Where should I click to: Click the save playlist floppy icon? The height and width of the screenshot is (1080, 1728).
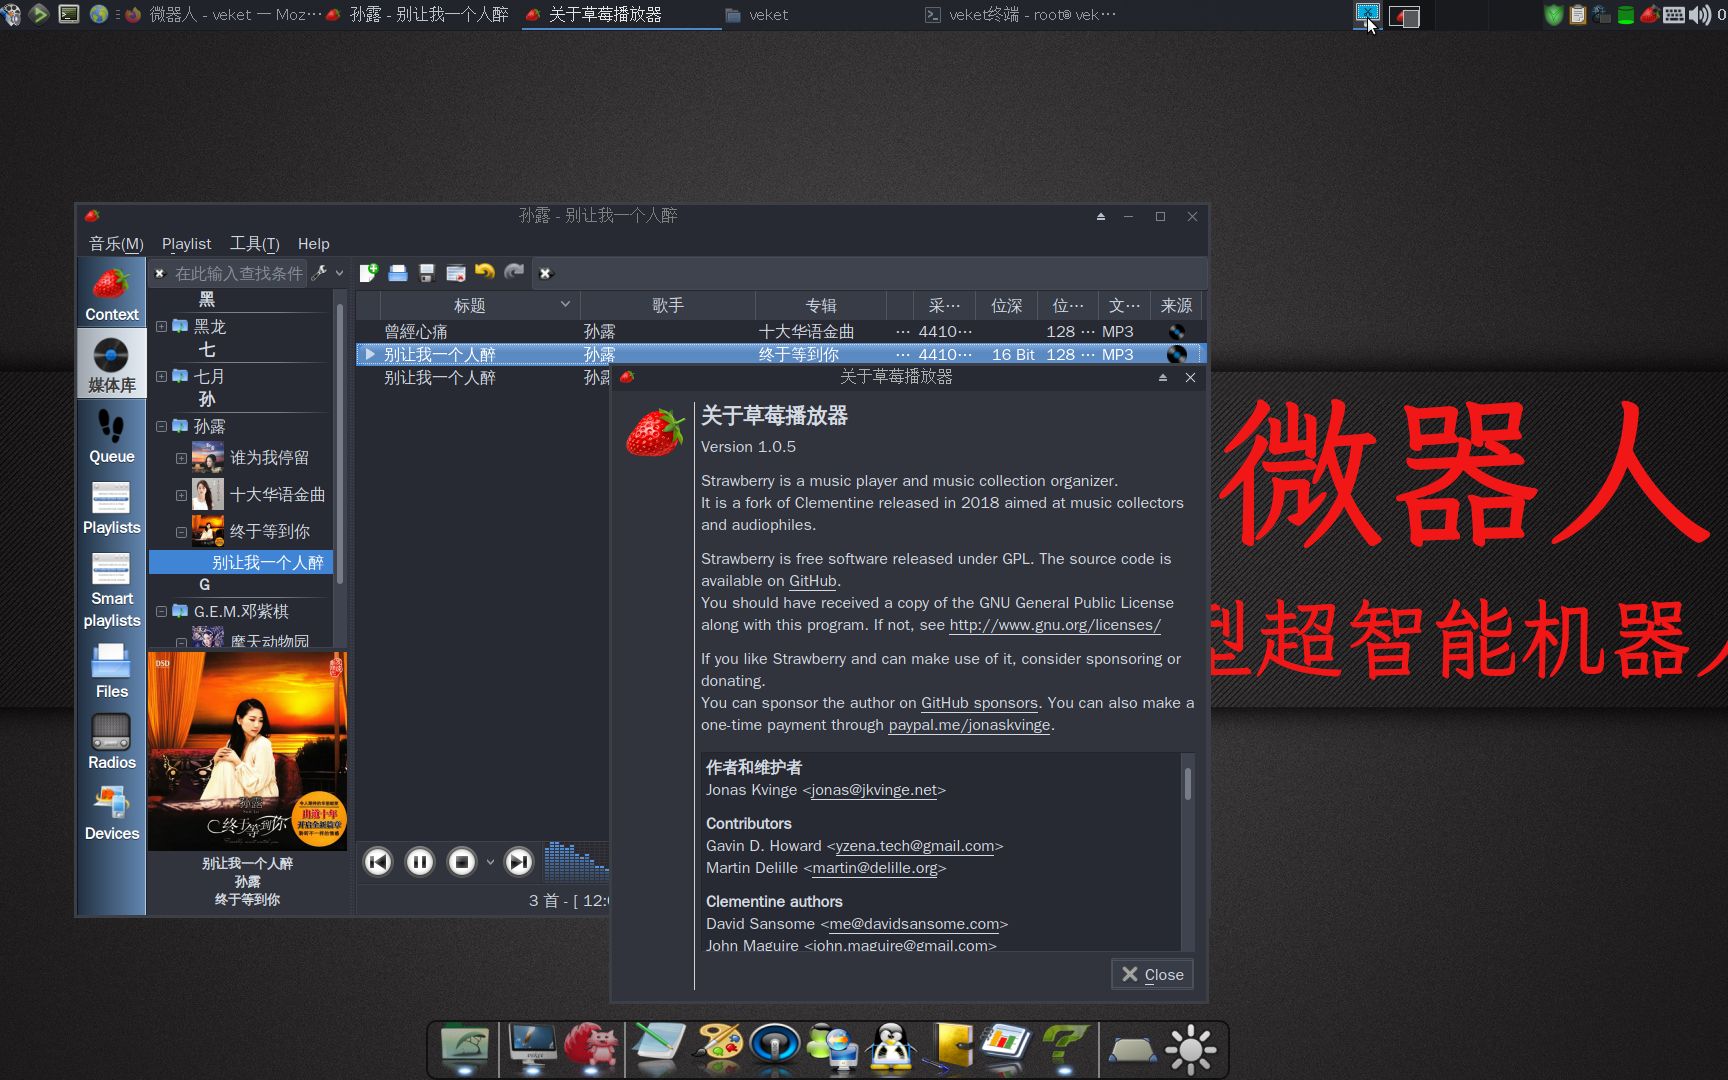pyautogui.click(x=427, y=272)
